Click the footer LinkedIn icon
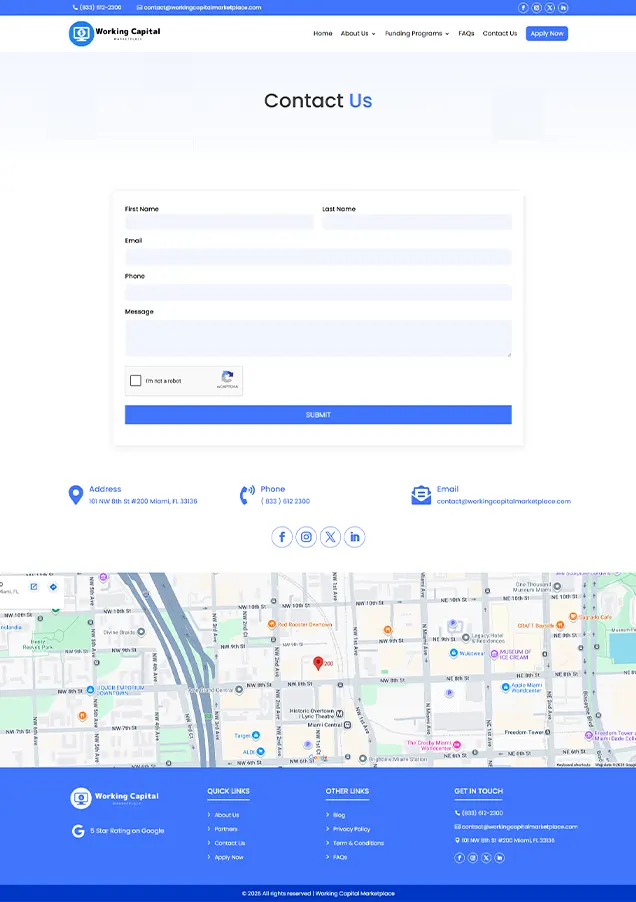This screenshot has width=636, height=902. (500, 858)
